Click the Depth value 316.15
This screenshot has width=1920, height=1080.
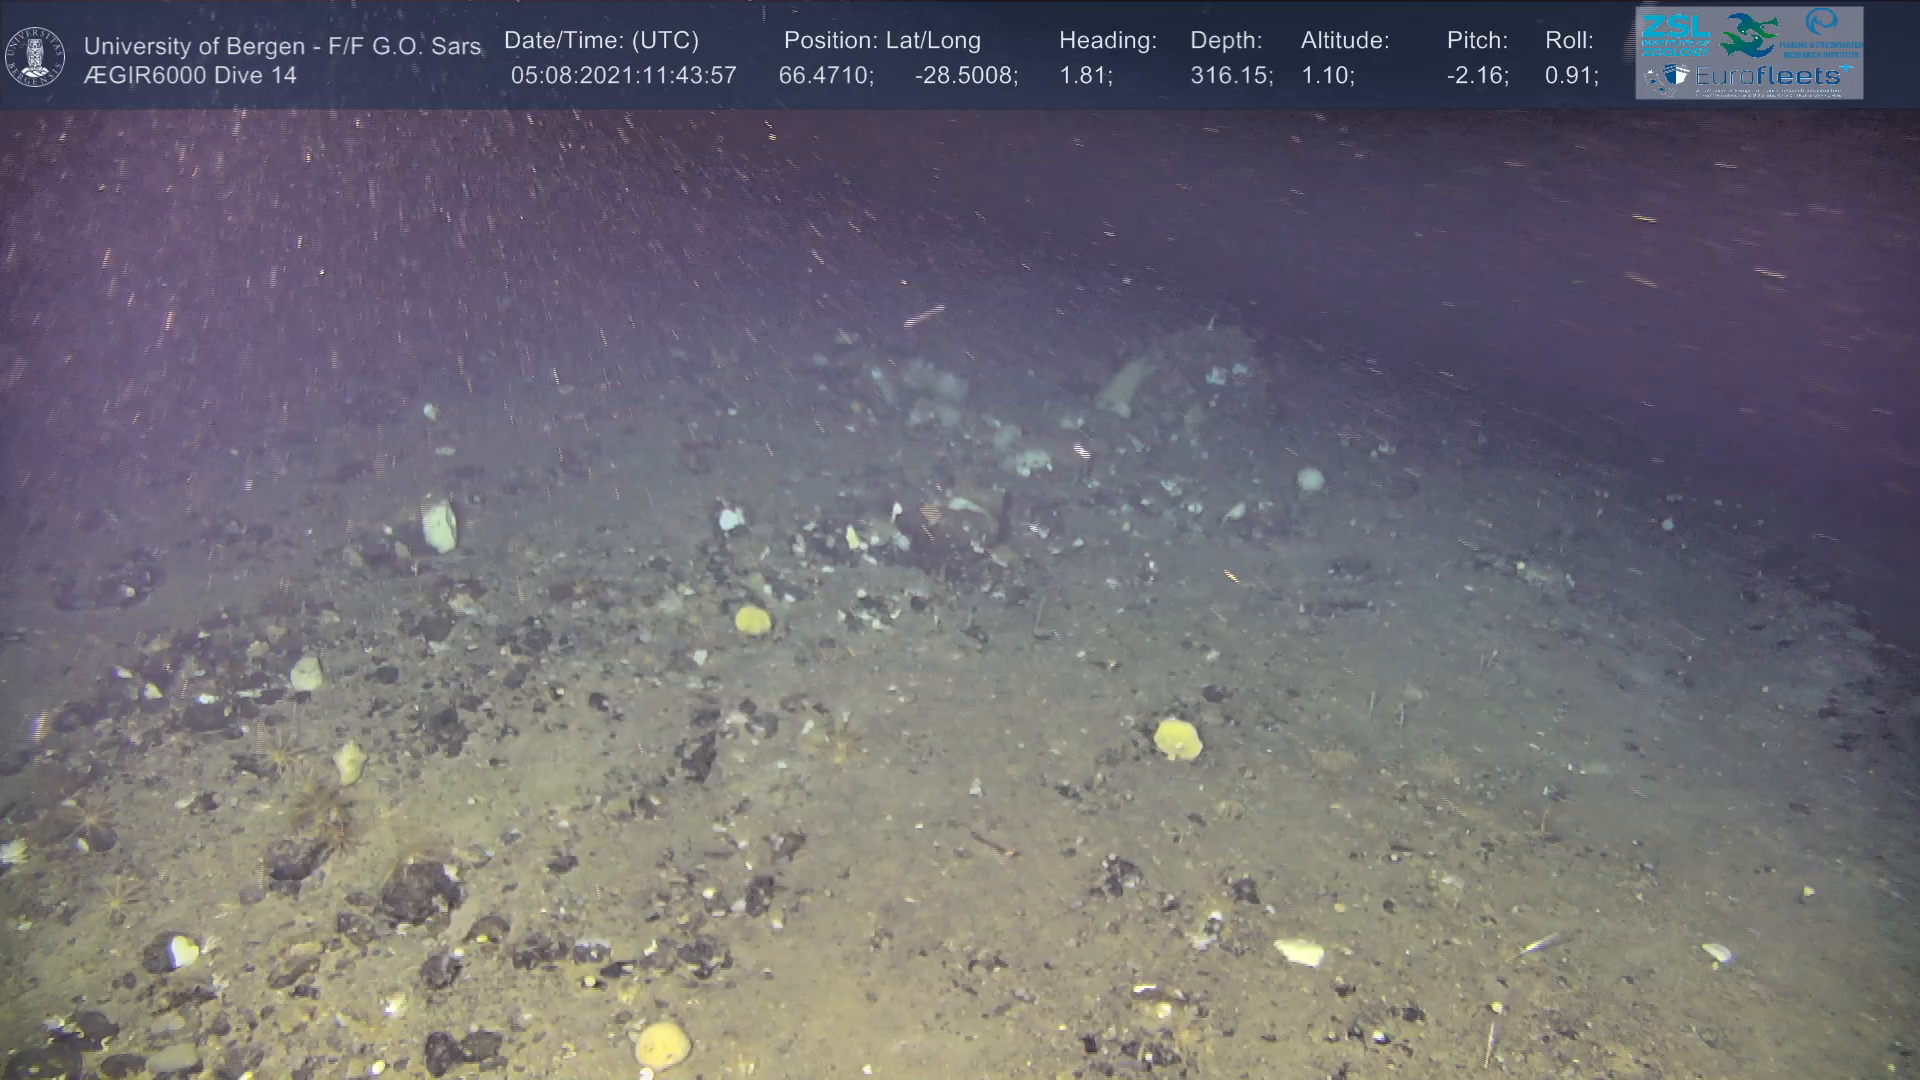[x=1230, y=76]
